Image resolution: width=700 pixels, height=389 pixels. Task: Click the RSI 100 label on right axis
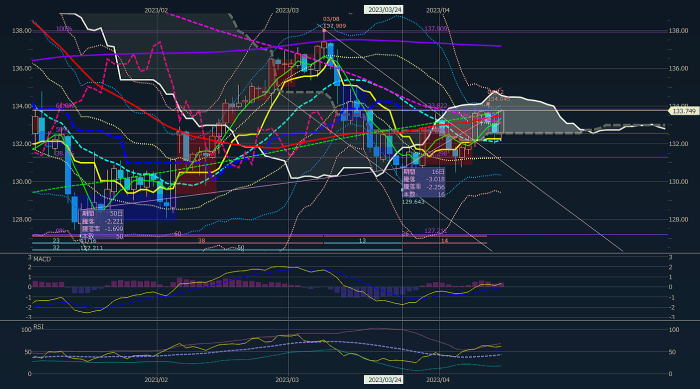click(x=674, y=330)
